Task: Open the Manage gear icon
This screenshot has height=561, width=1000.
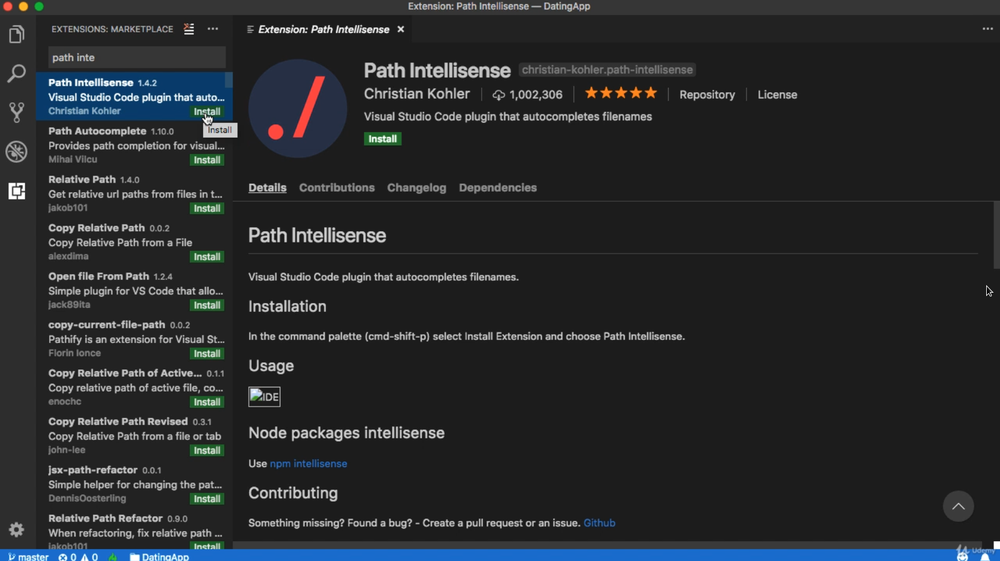Action: click(17, 530)
